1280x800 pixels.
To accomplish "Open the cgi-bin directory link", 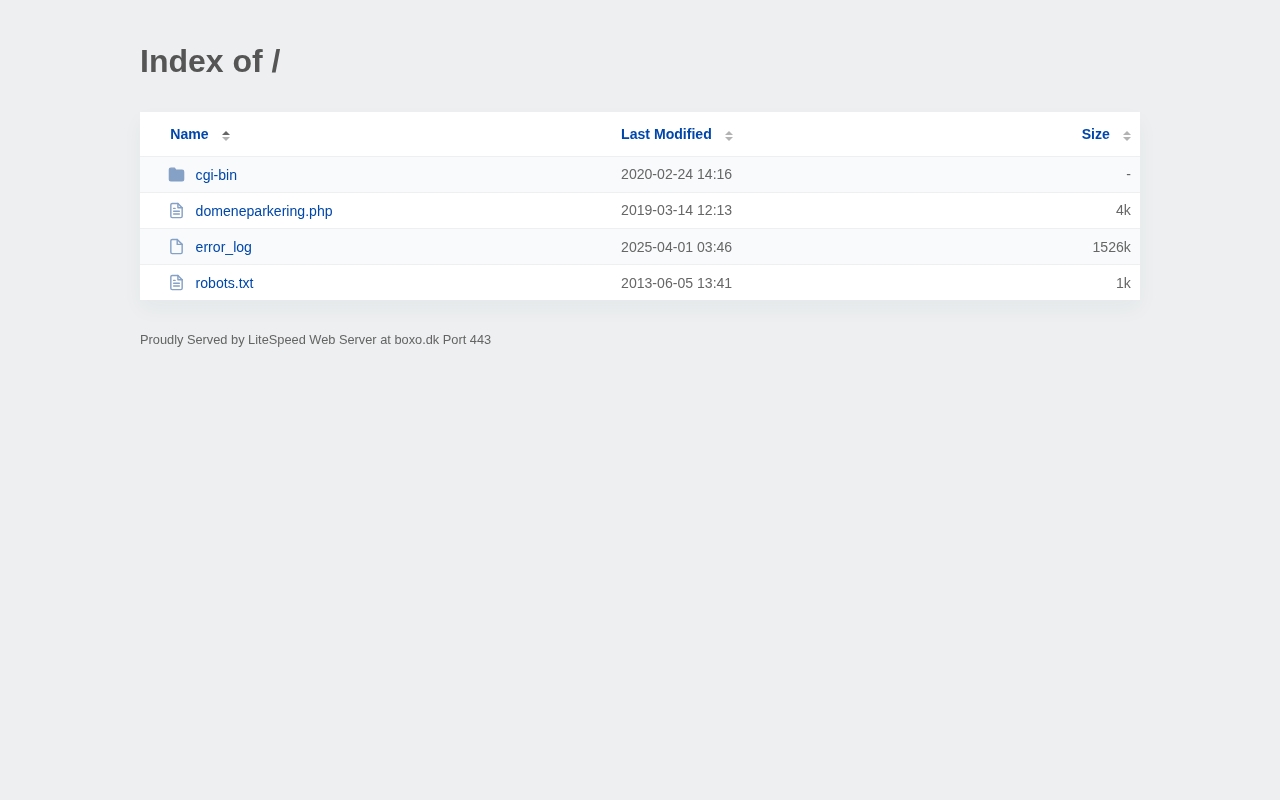I will point(216,175).
